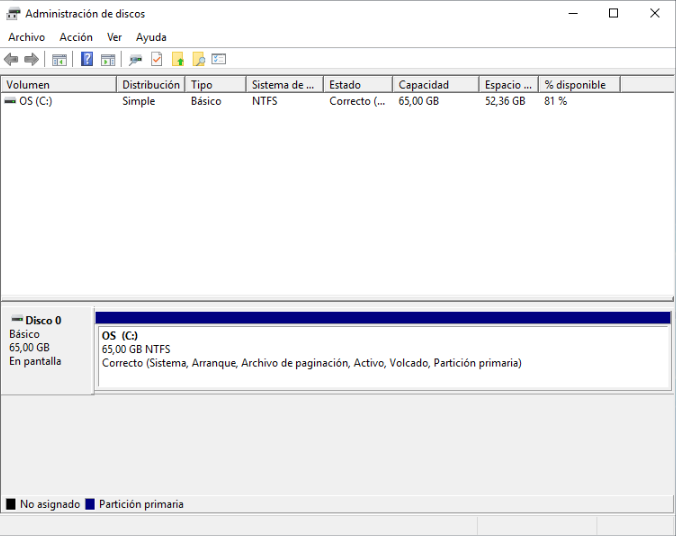Click the Back arrow toolbar icon
Screen dimensions: 676x536
pos(11,60)
